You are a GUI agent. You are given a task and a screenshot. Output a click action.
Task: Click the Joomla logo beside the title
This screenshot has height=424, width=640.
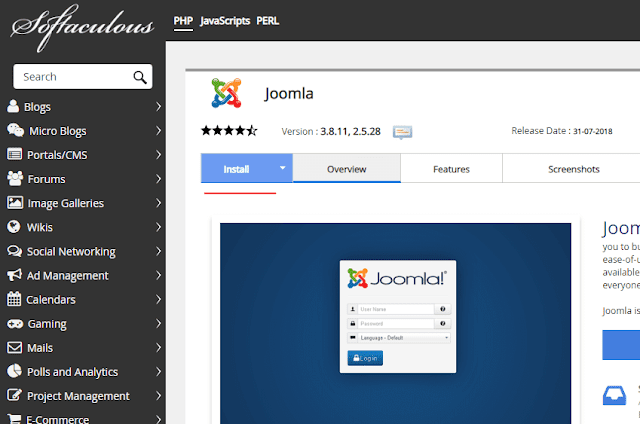(227, 93)
